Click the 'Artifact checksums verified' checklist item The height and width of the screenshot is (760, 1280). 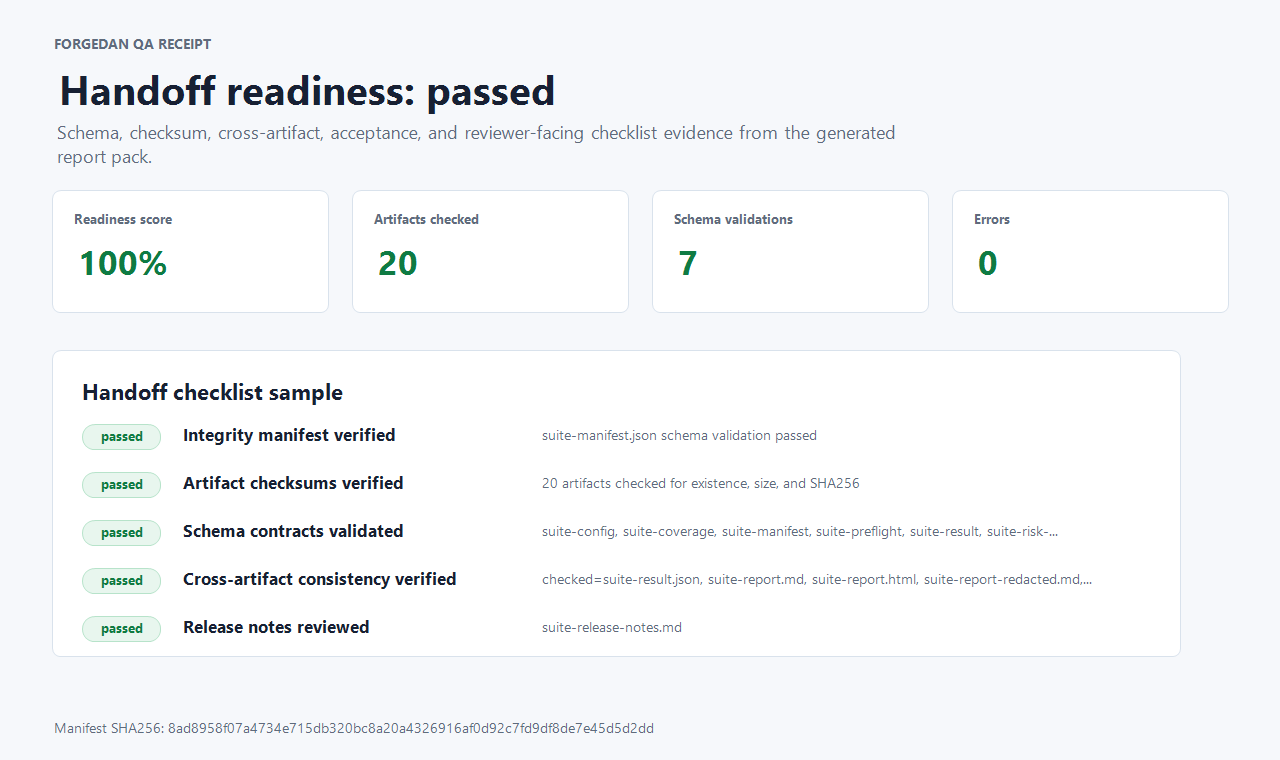tap(293, 483)
